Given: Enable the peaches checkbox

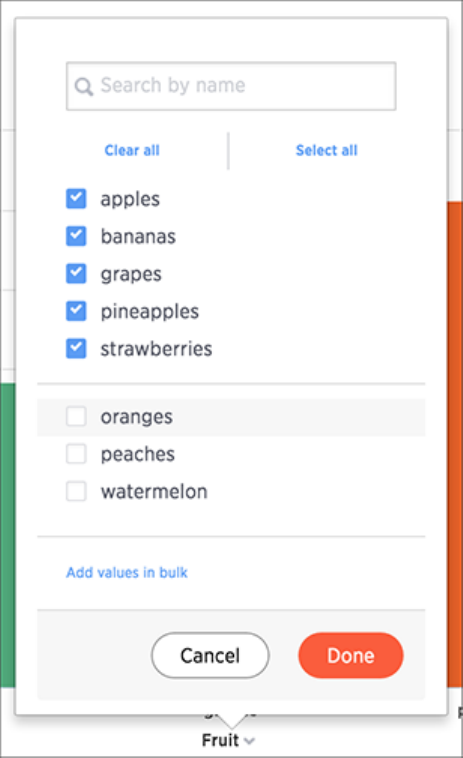Looking at the screenshot, I should point(76,454).
